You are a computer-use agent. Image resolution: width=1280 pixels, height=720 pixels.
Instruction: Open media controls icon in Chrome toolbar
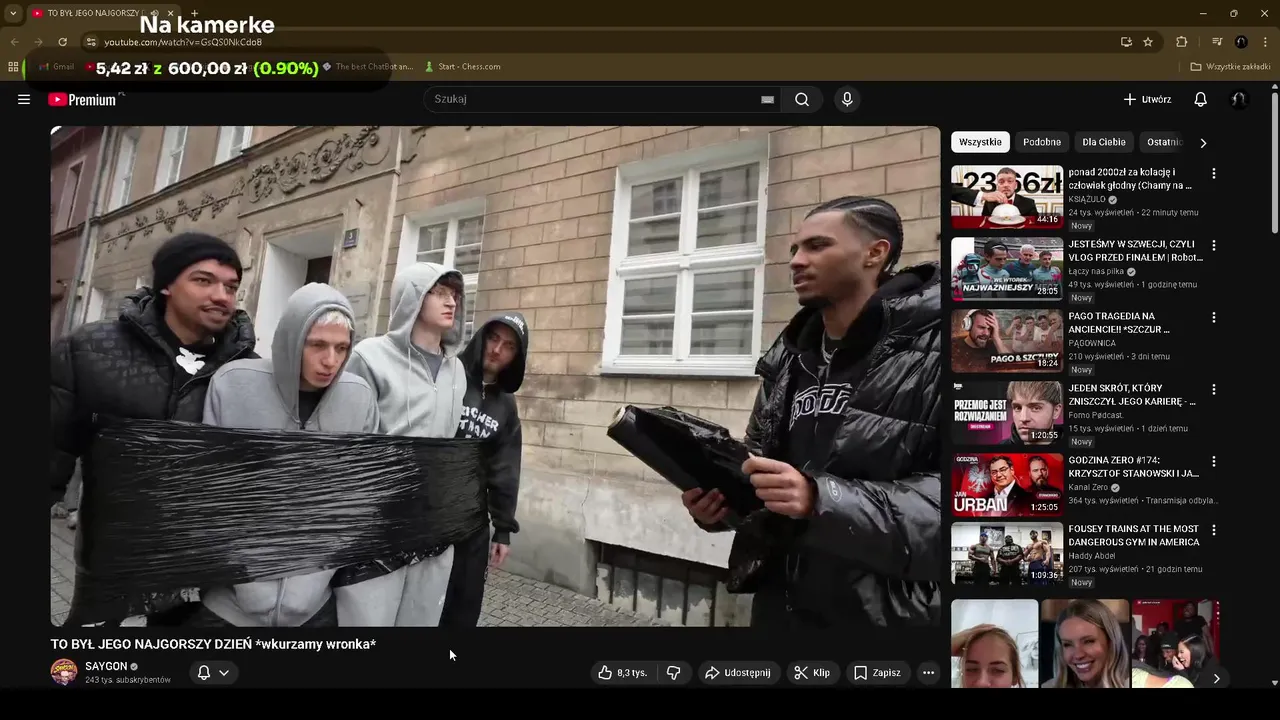[1217, 42]
